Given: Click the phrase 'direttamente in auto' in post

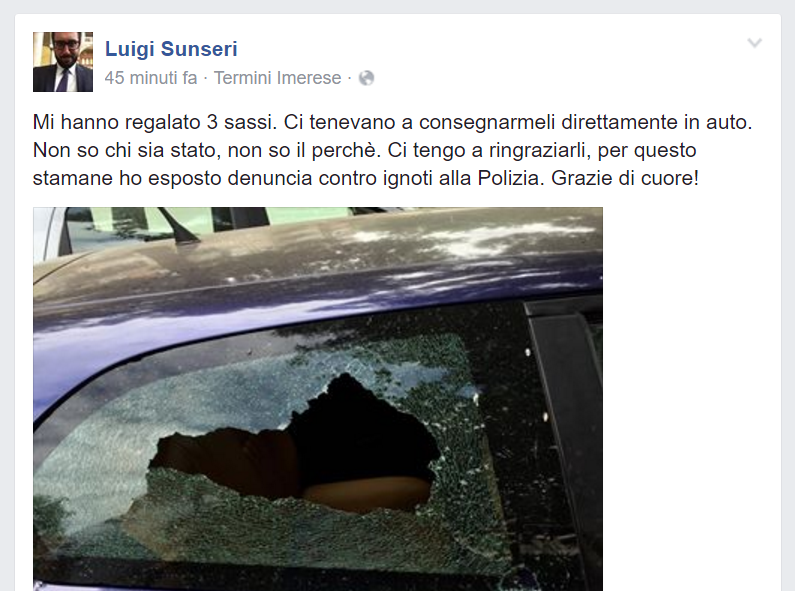Looking at the screenshot, I should click(x=657, y=122).
